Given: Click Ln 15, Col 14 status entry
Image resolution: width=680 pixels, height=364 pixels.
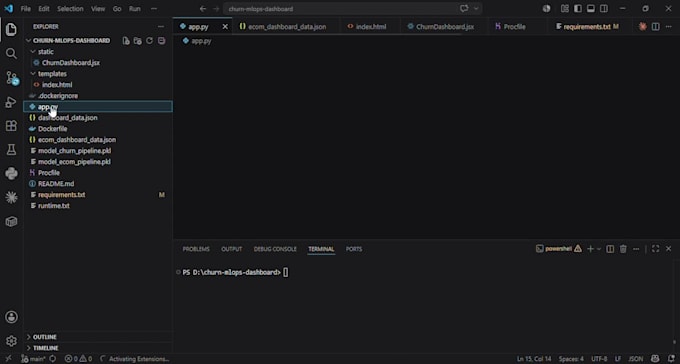Looking at the screenshot, I should click(x=534, y=359).
